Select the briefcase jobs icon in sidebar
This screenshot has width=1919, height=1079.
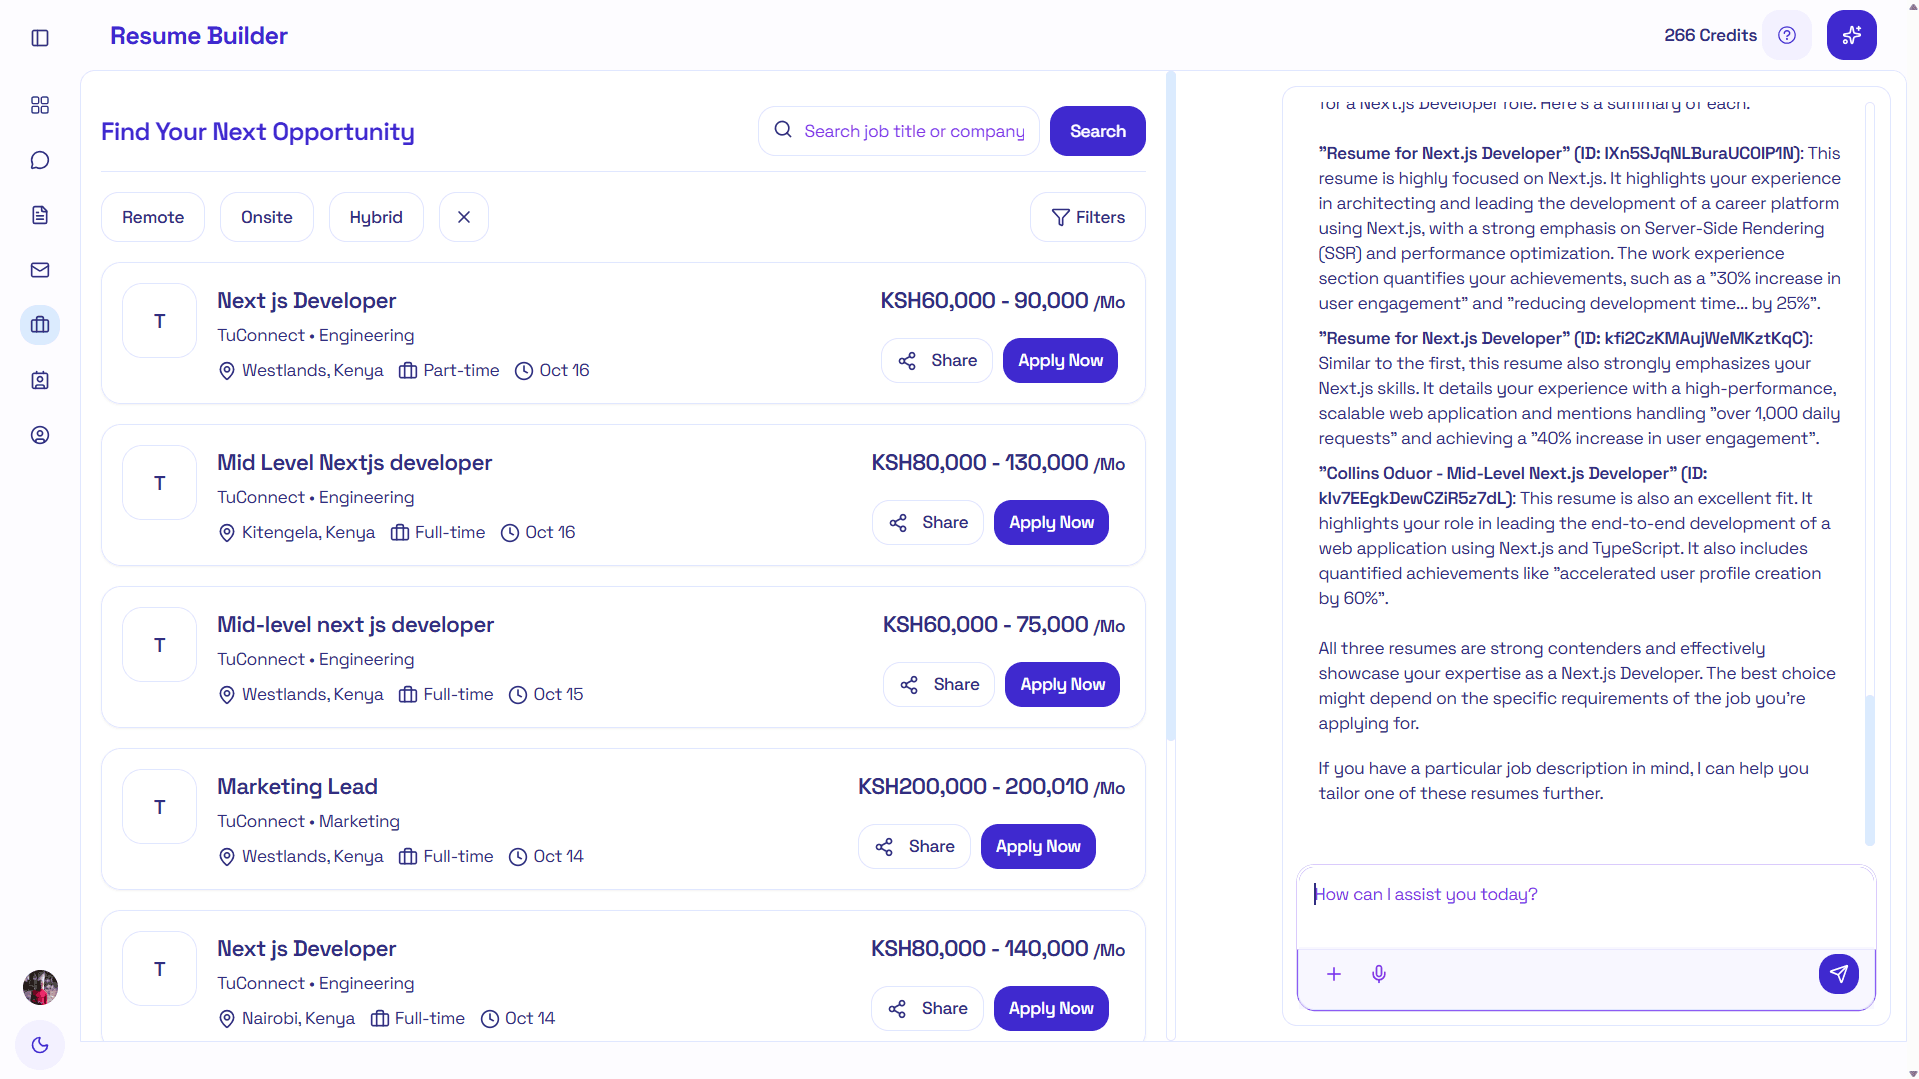click(x=40, y=324)
